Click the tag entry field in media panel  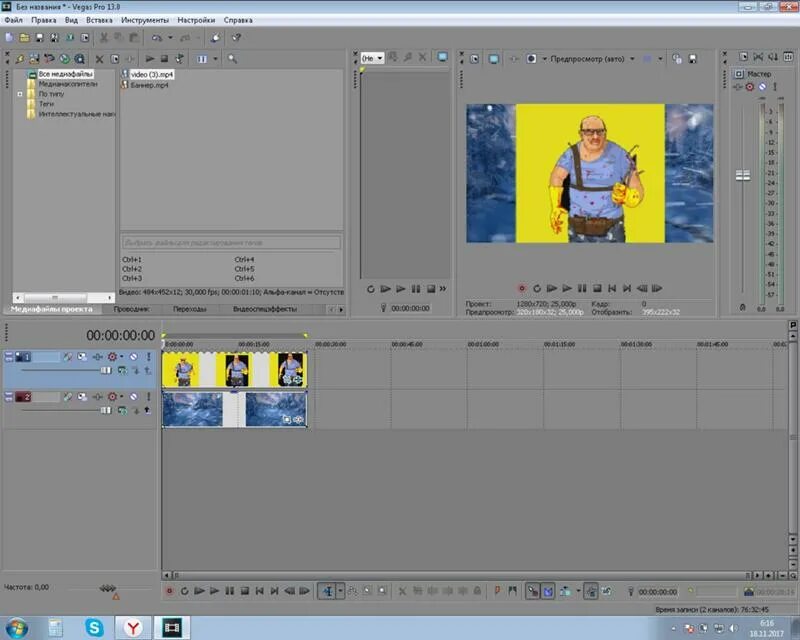click(x=231, y=243)
